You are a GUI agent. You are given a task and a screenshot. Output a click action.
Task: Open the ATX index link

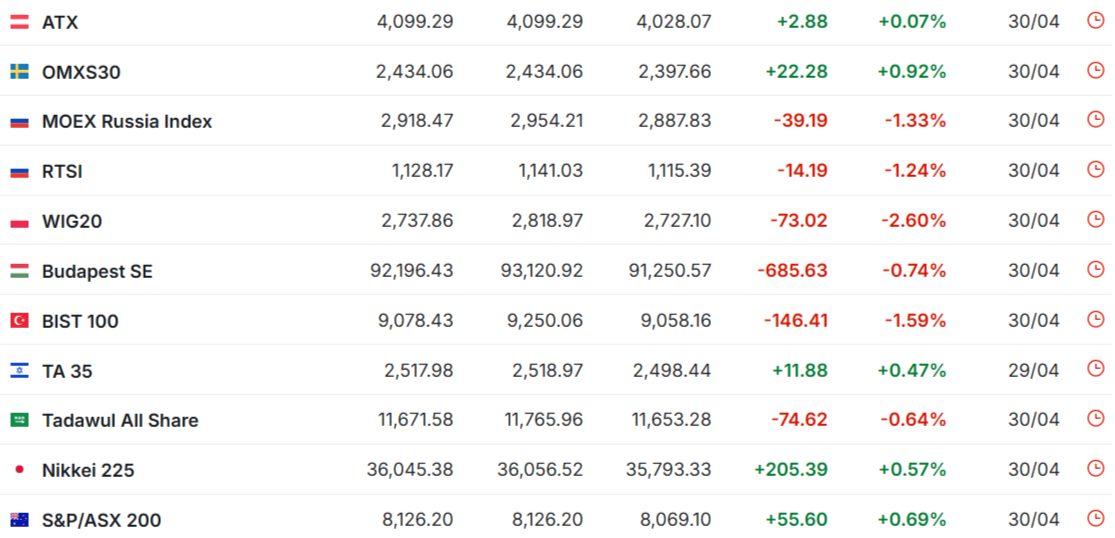point(60,23)
